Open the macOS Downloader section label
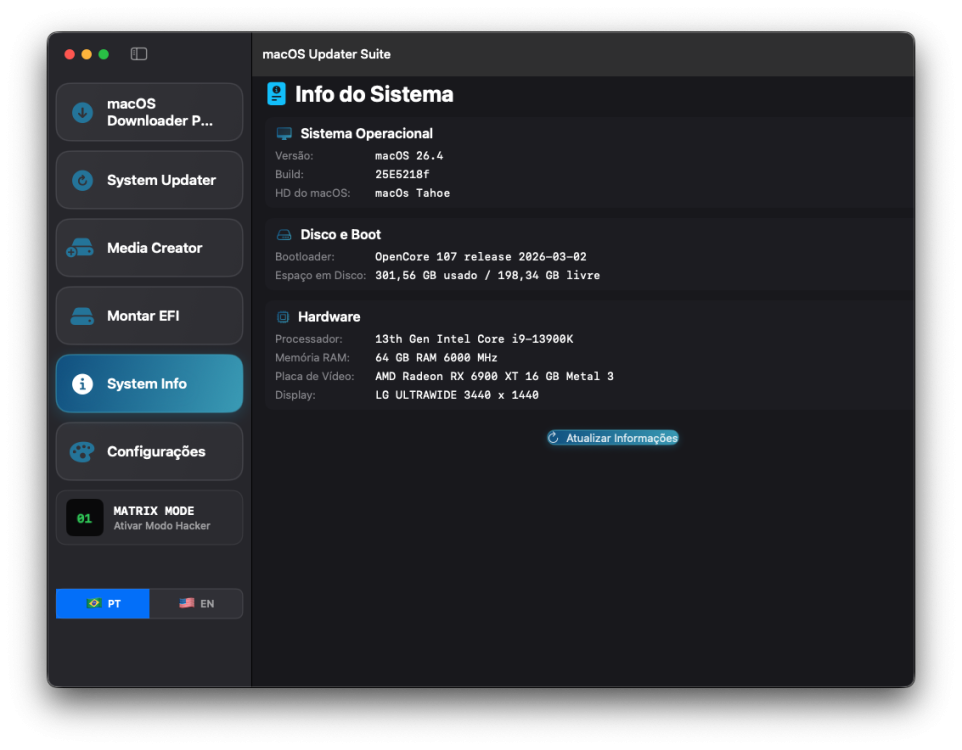This screenshot has height=750, width=962. point(160,112)
